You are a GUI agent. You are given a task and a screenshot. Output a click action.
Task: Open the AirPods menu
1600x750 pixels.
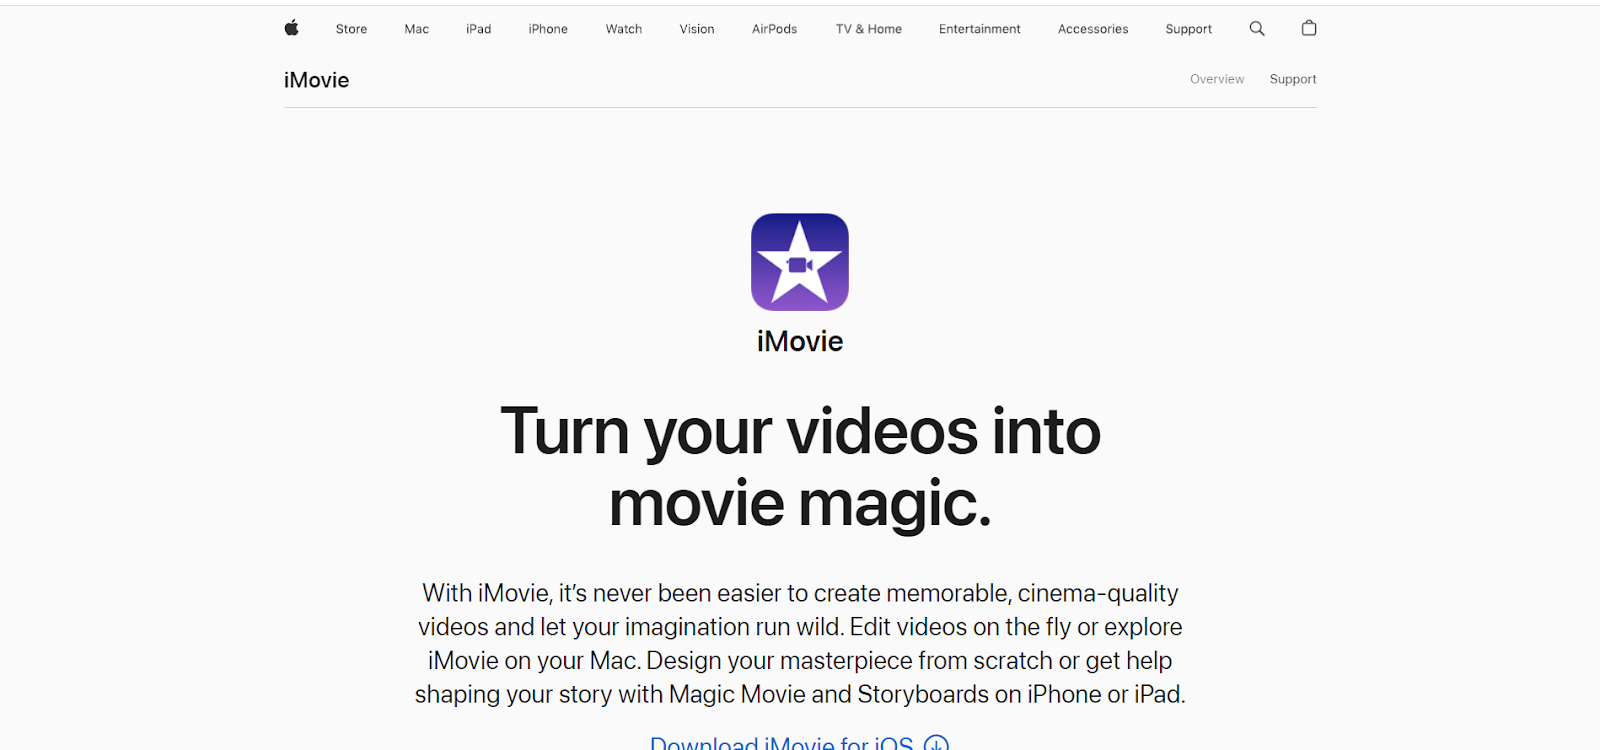pos(774,29)
